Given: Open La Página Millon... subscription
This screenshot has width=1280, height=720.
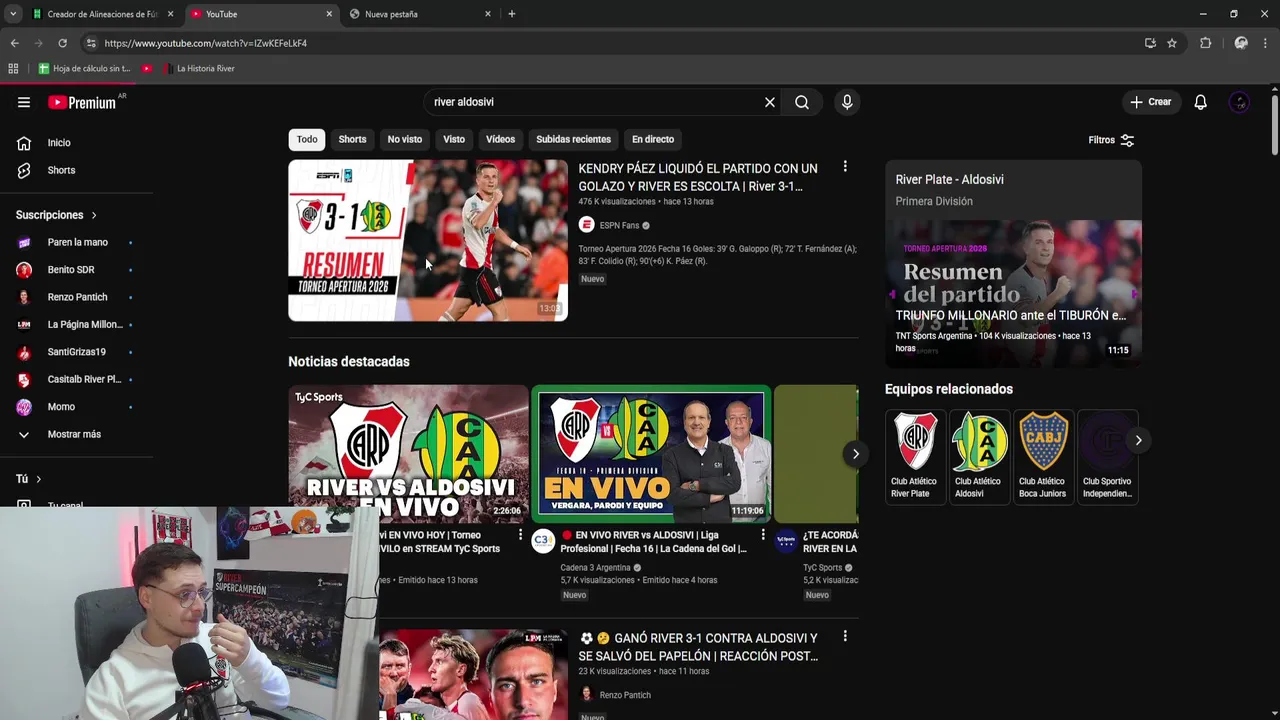Looking at the screenshot, I should [76, 324].
